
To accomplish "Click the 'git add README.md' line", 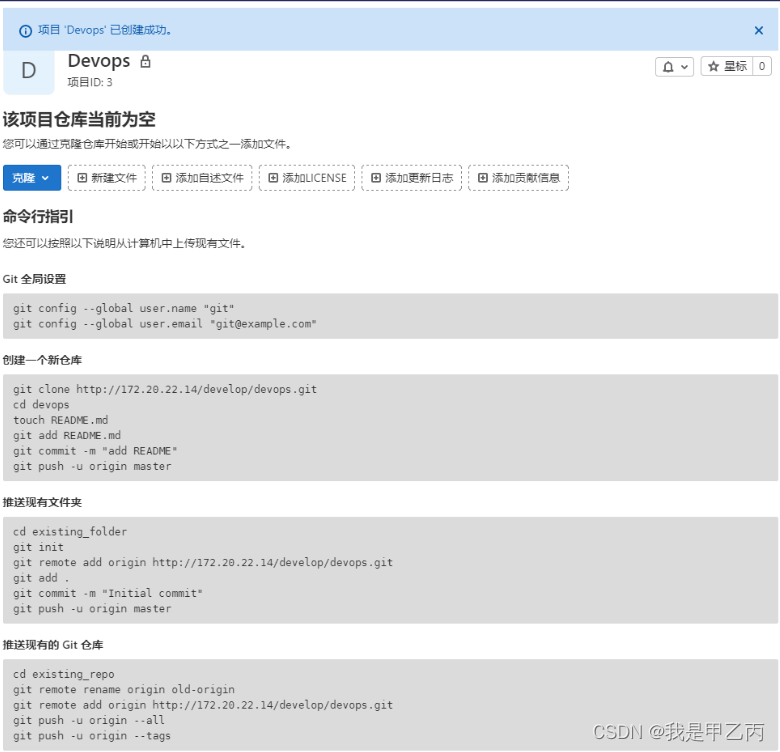I will (x=67, y=436).
